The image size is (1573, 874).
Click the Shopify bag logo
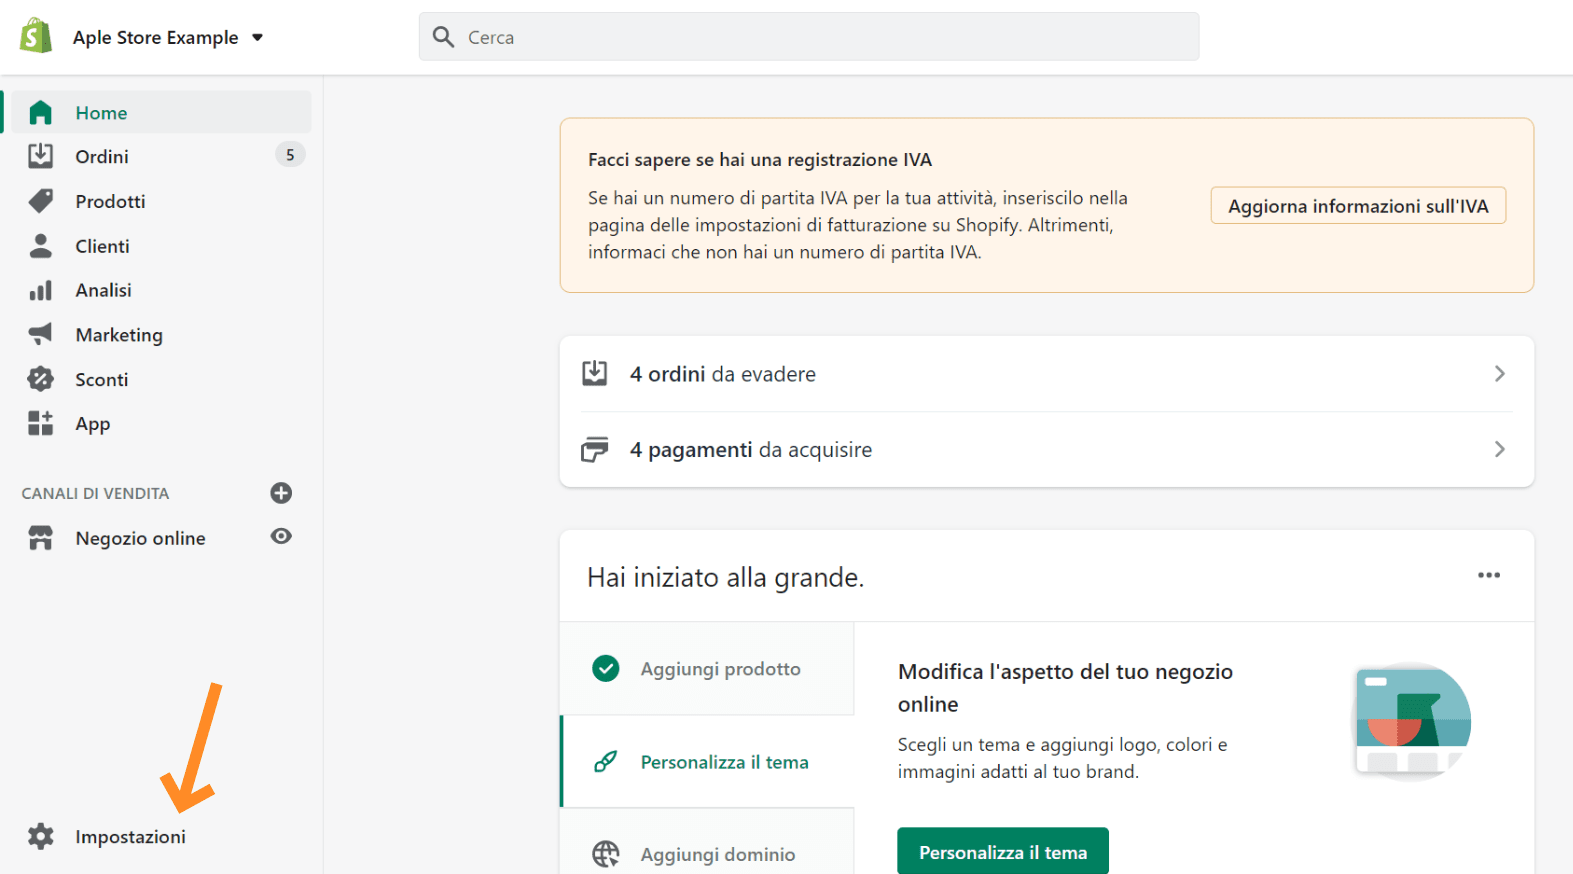tap(36, 36)
